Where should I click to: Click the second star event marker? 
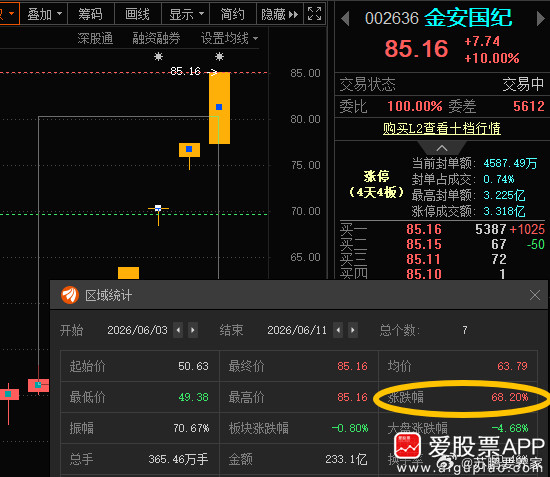coord(220,56)
